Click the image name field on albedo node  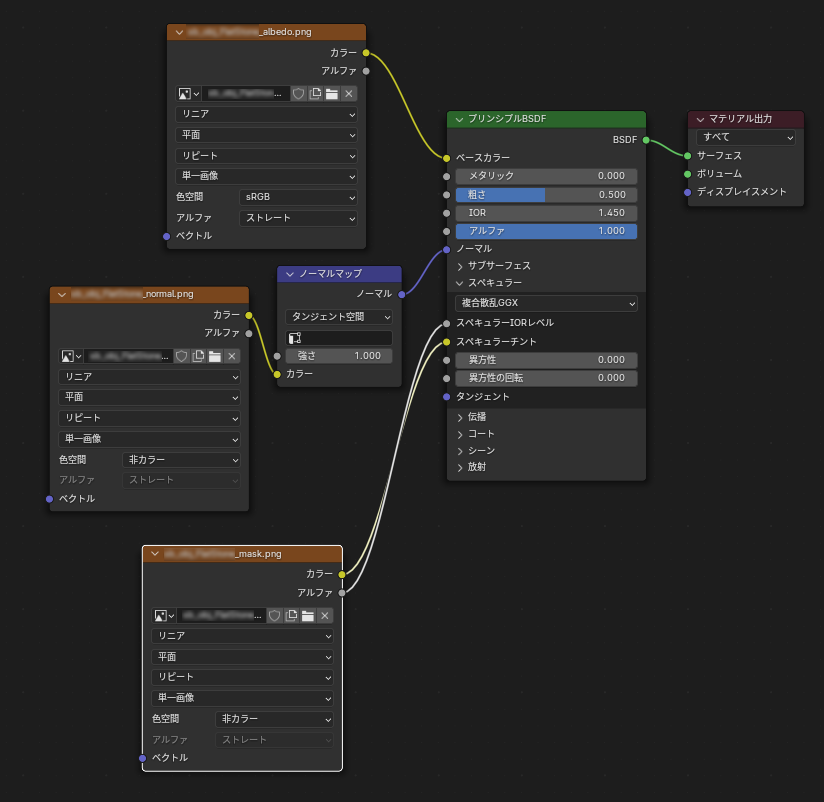click(x=240, y=93)
